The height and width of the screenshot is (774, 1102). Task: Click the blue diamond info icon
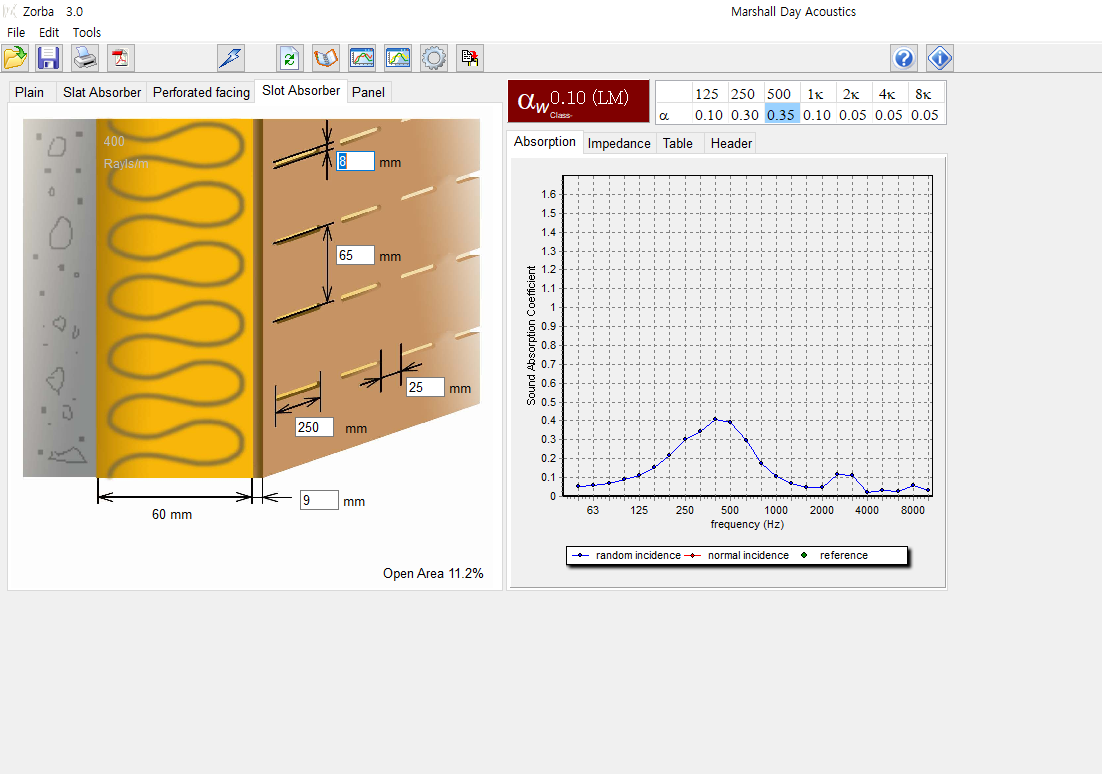[940, 58]
